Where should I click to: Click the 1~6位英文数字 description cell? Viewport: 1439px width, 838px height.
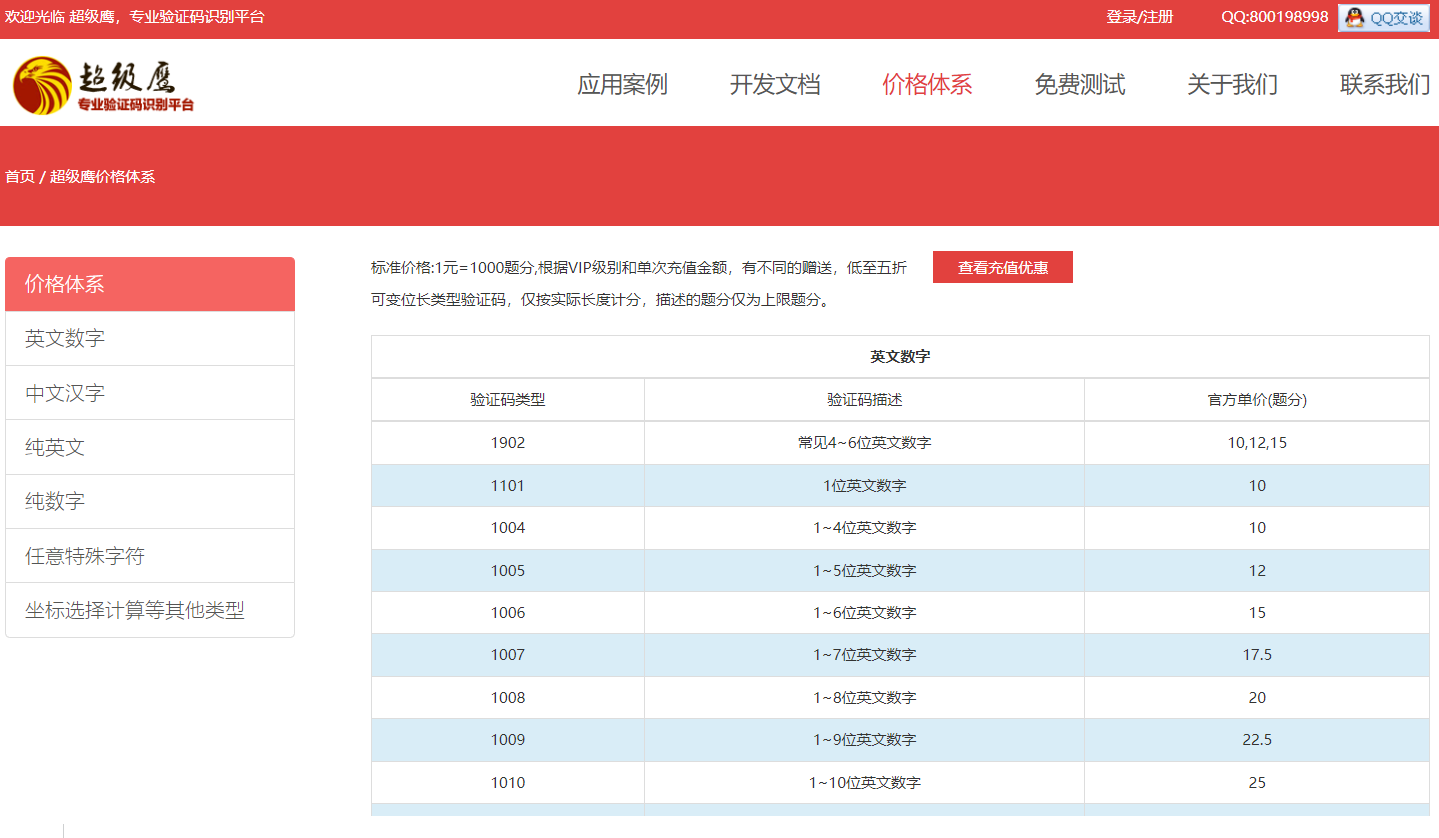pyautogui.click(x=865, y=613)
